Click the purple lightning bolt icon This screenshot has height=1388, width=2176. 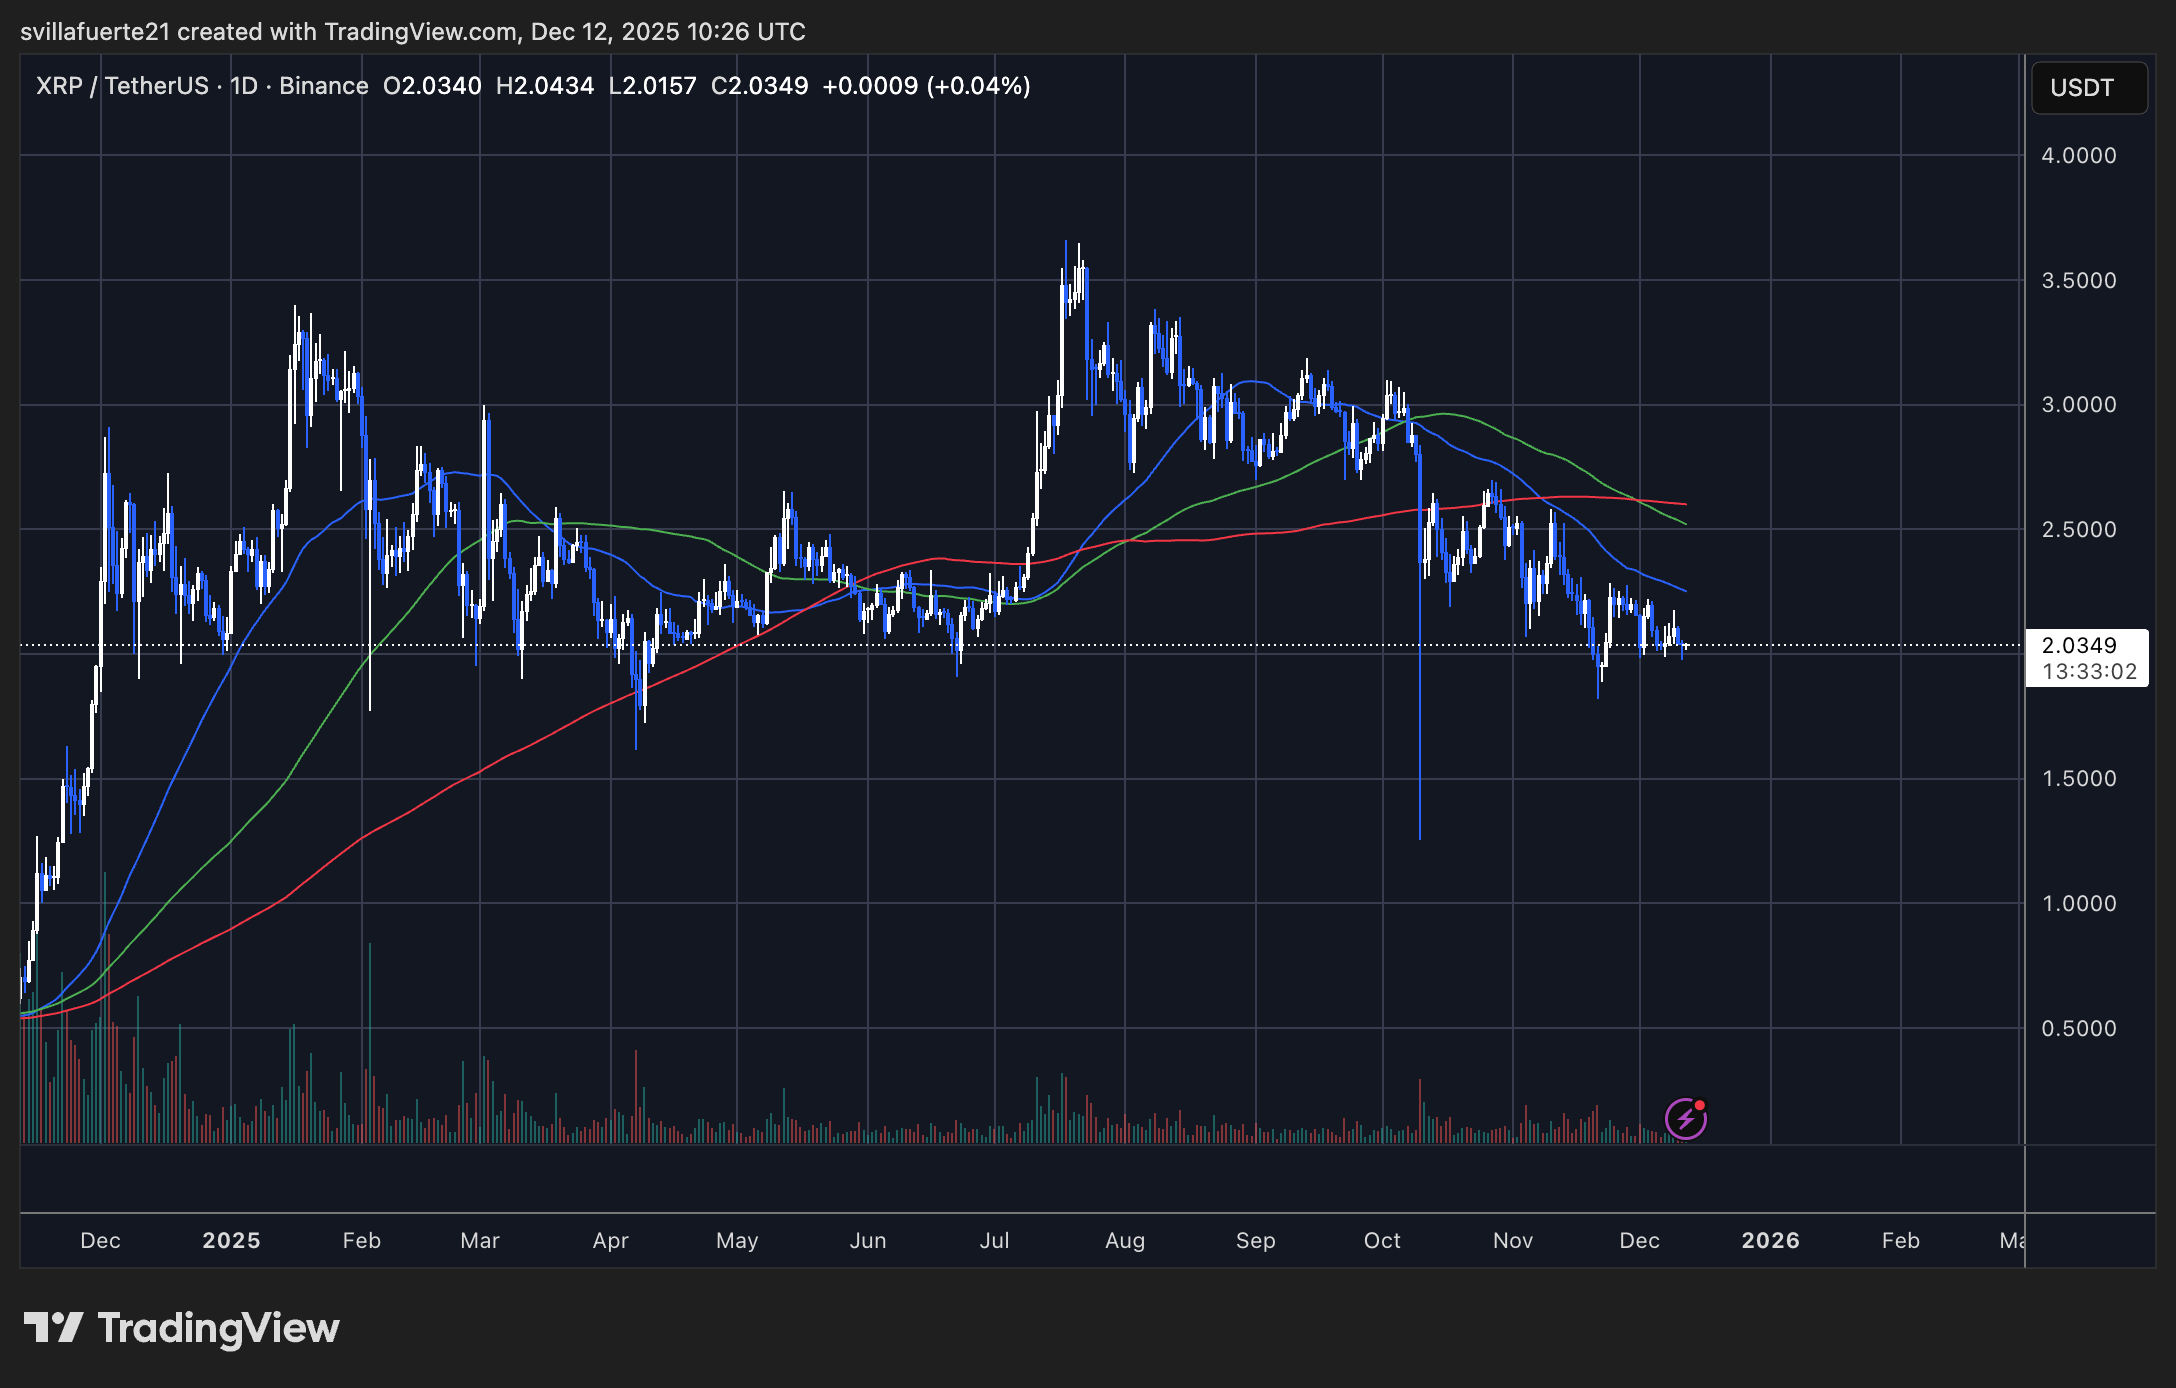coord(1686,1118)
